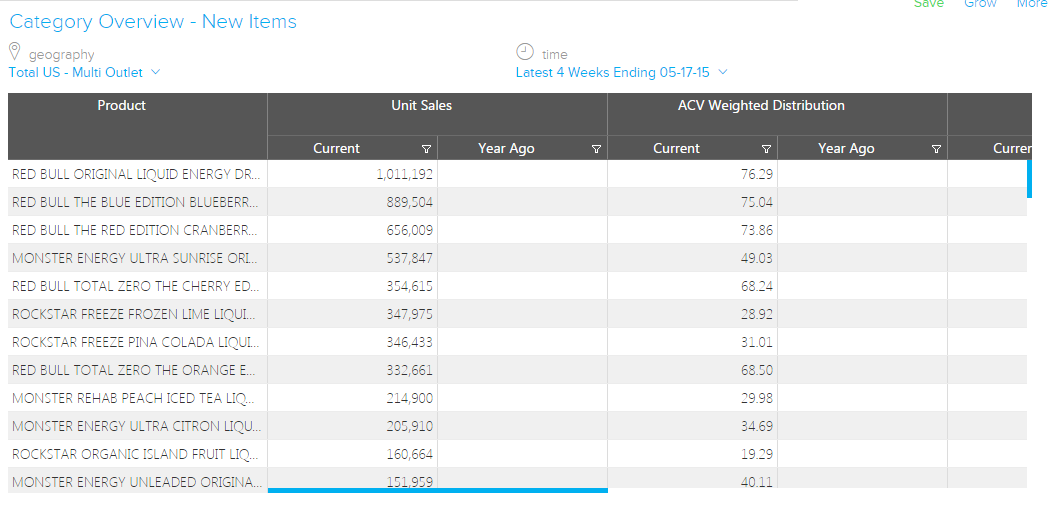Select the Red Bull Original Liquid Energy row
Screen dimensions: 1051x508
[135, 174]
